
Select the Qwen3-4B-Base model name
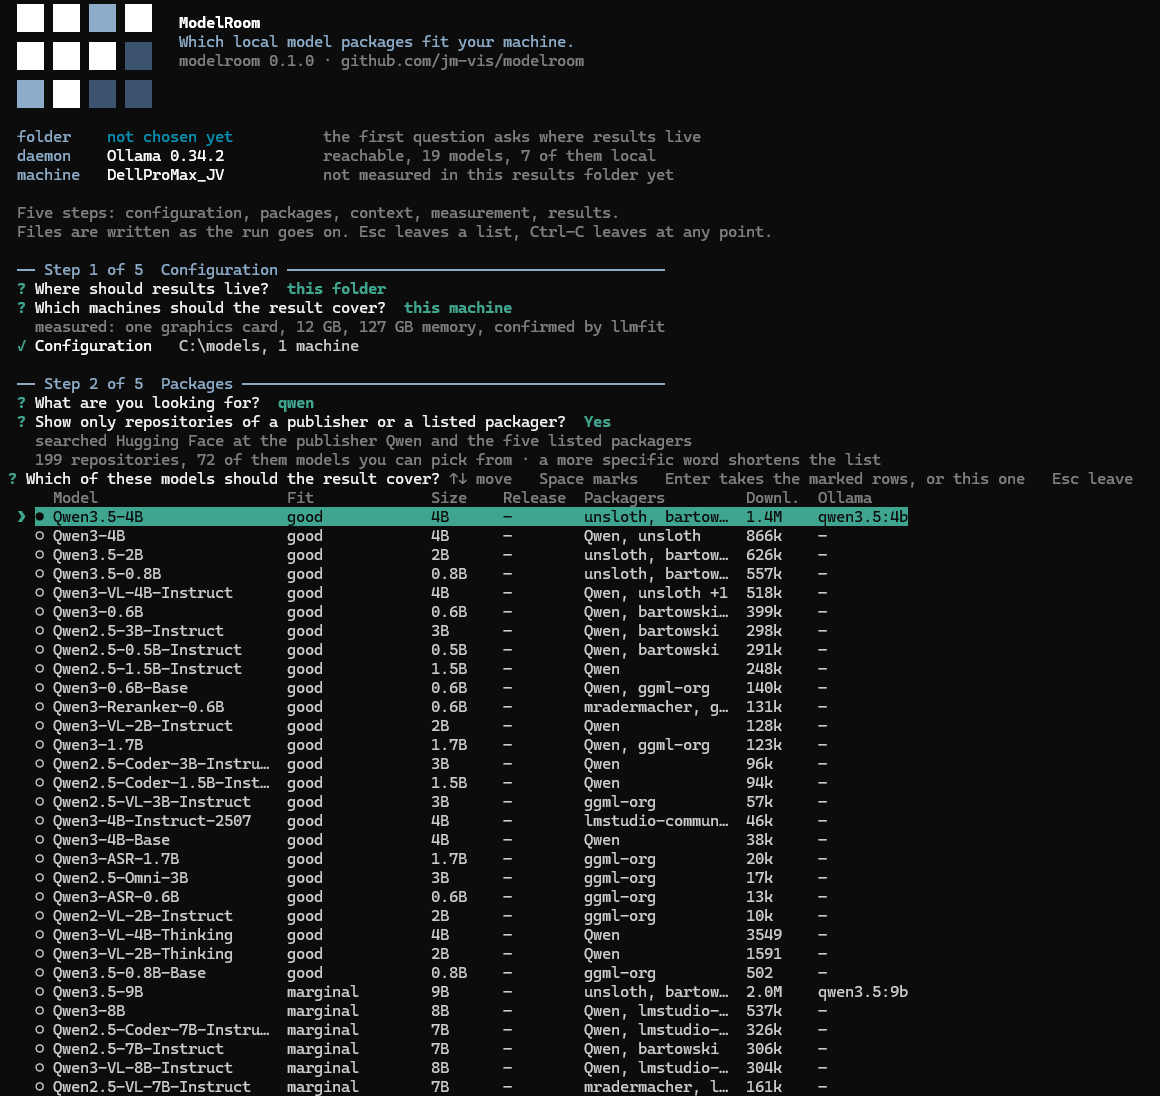111,840
